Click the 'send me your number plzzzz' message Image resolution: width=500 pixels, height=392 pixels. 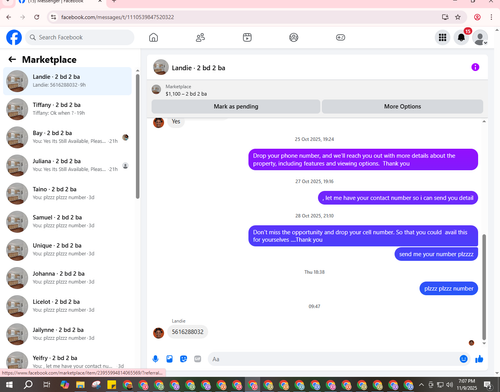click(x=436, y=254)
